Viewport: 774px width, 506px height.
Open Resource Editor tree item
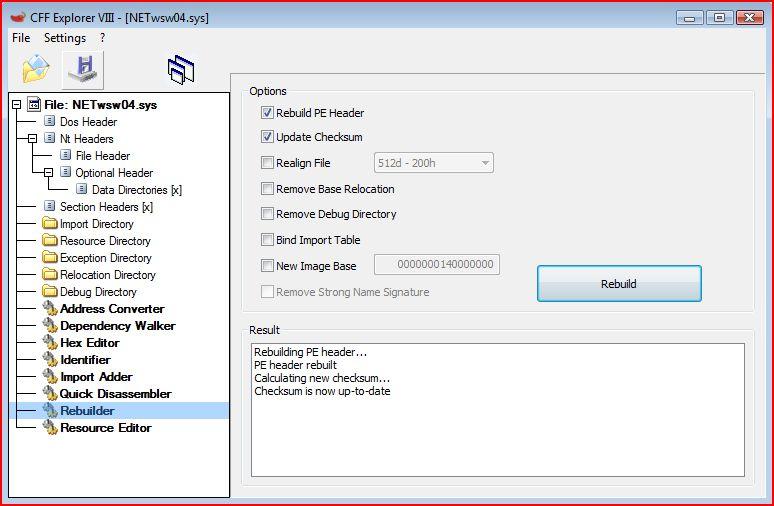pos(106,428)
